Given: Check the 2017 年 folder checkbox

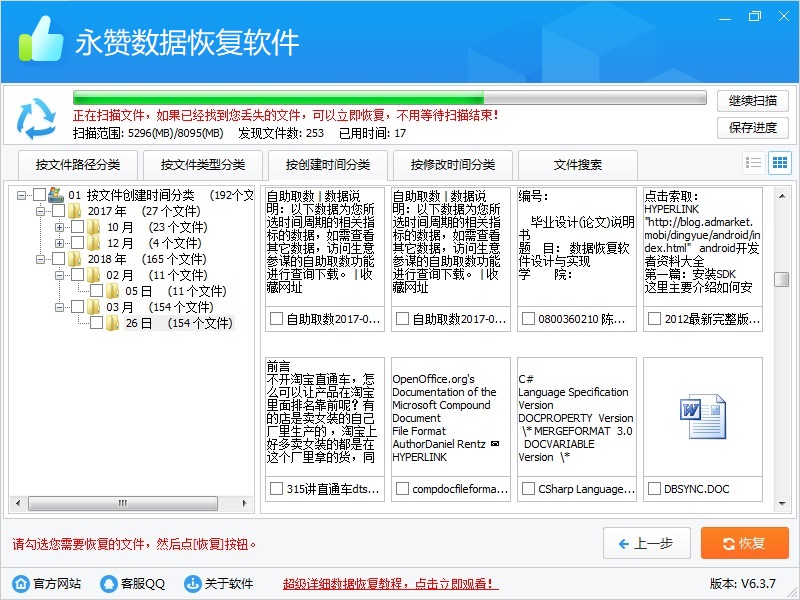Looking at the screenshot, I should (x=59, y=211).
